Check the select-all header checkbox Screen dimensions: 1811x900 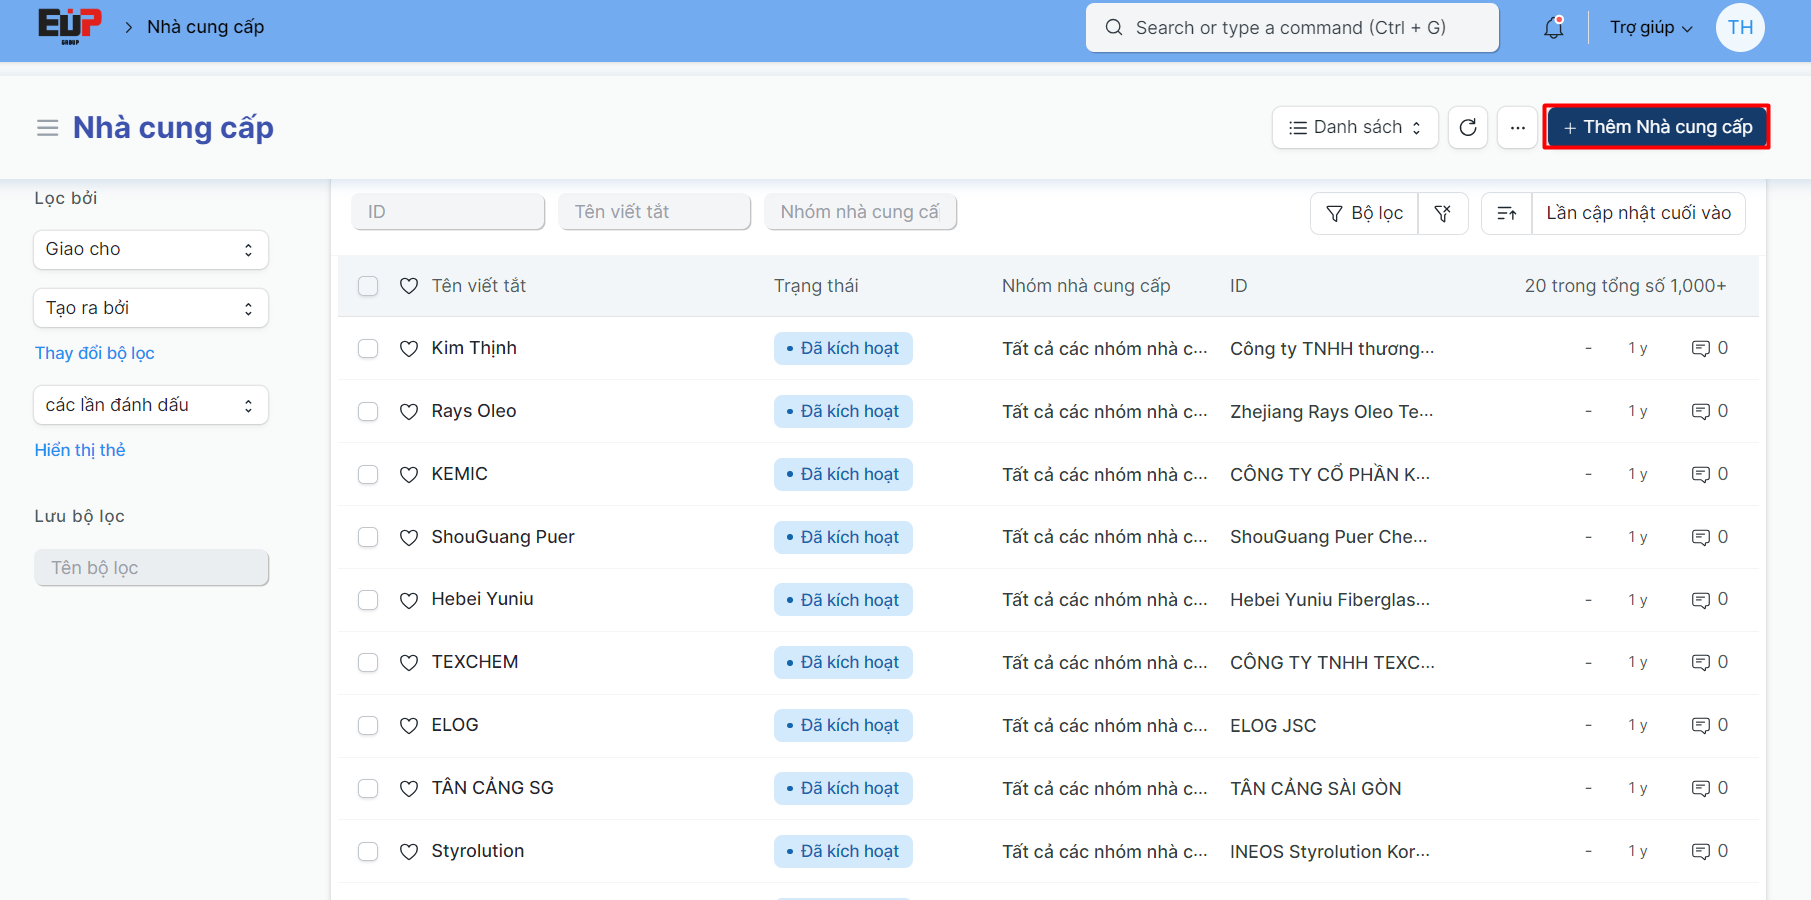tap(368, 286)
